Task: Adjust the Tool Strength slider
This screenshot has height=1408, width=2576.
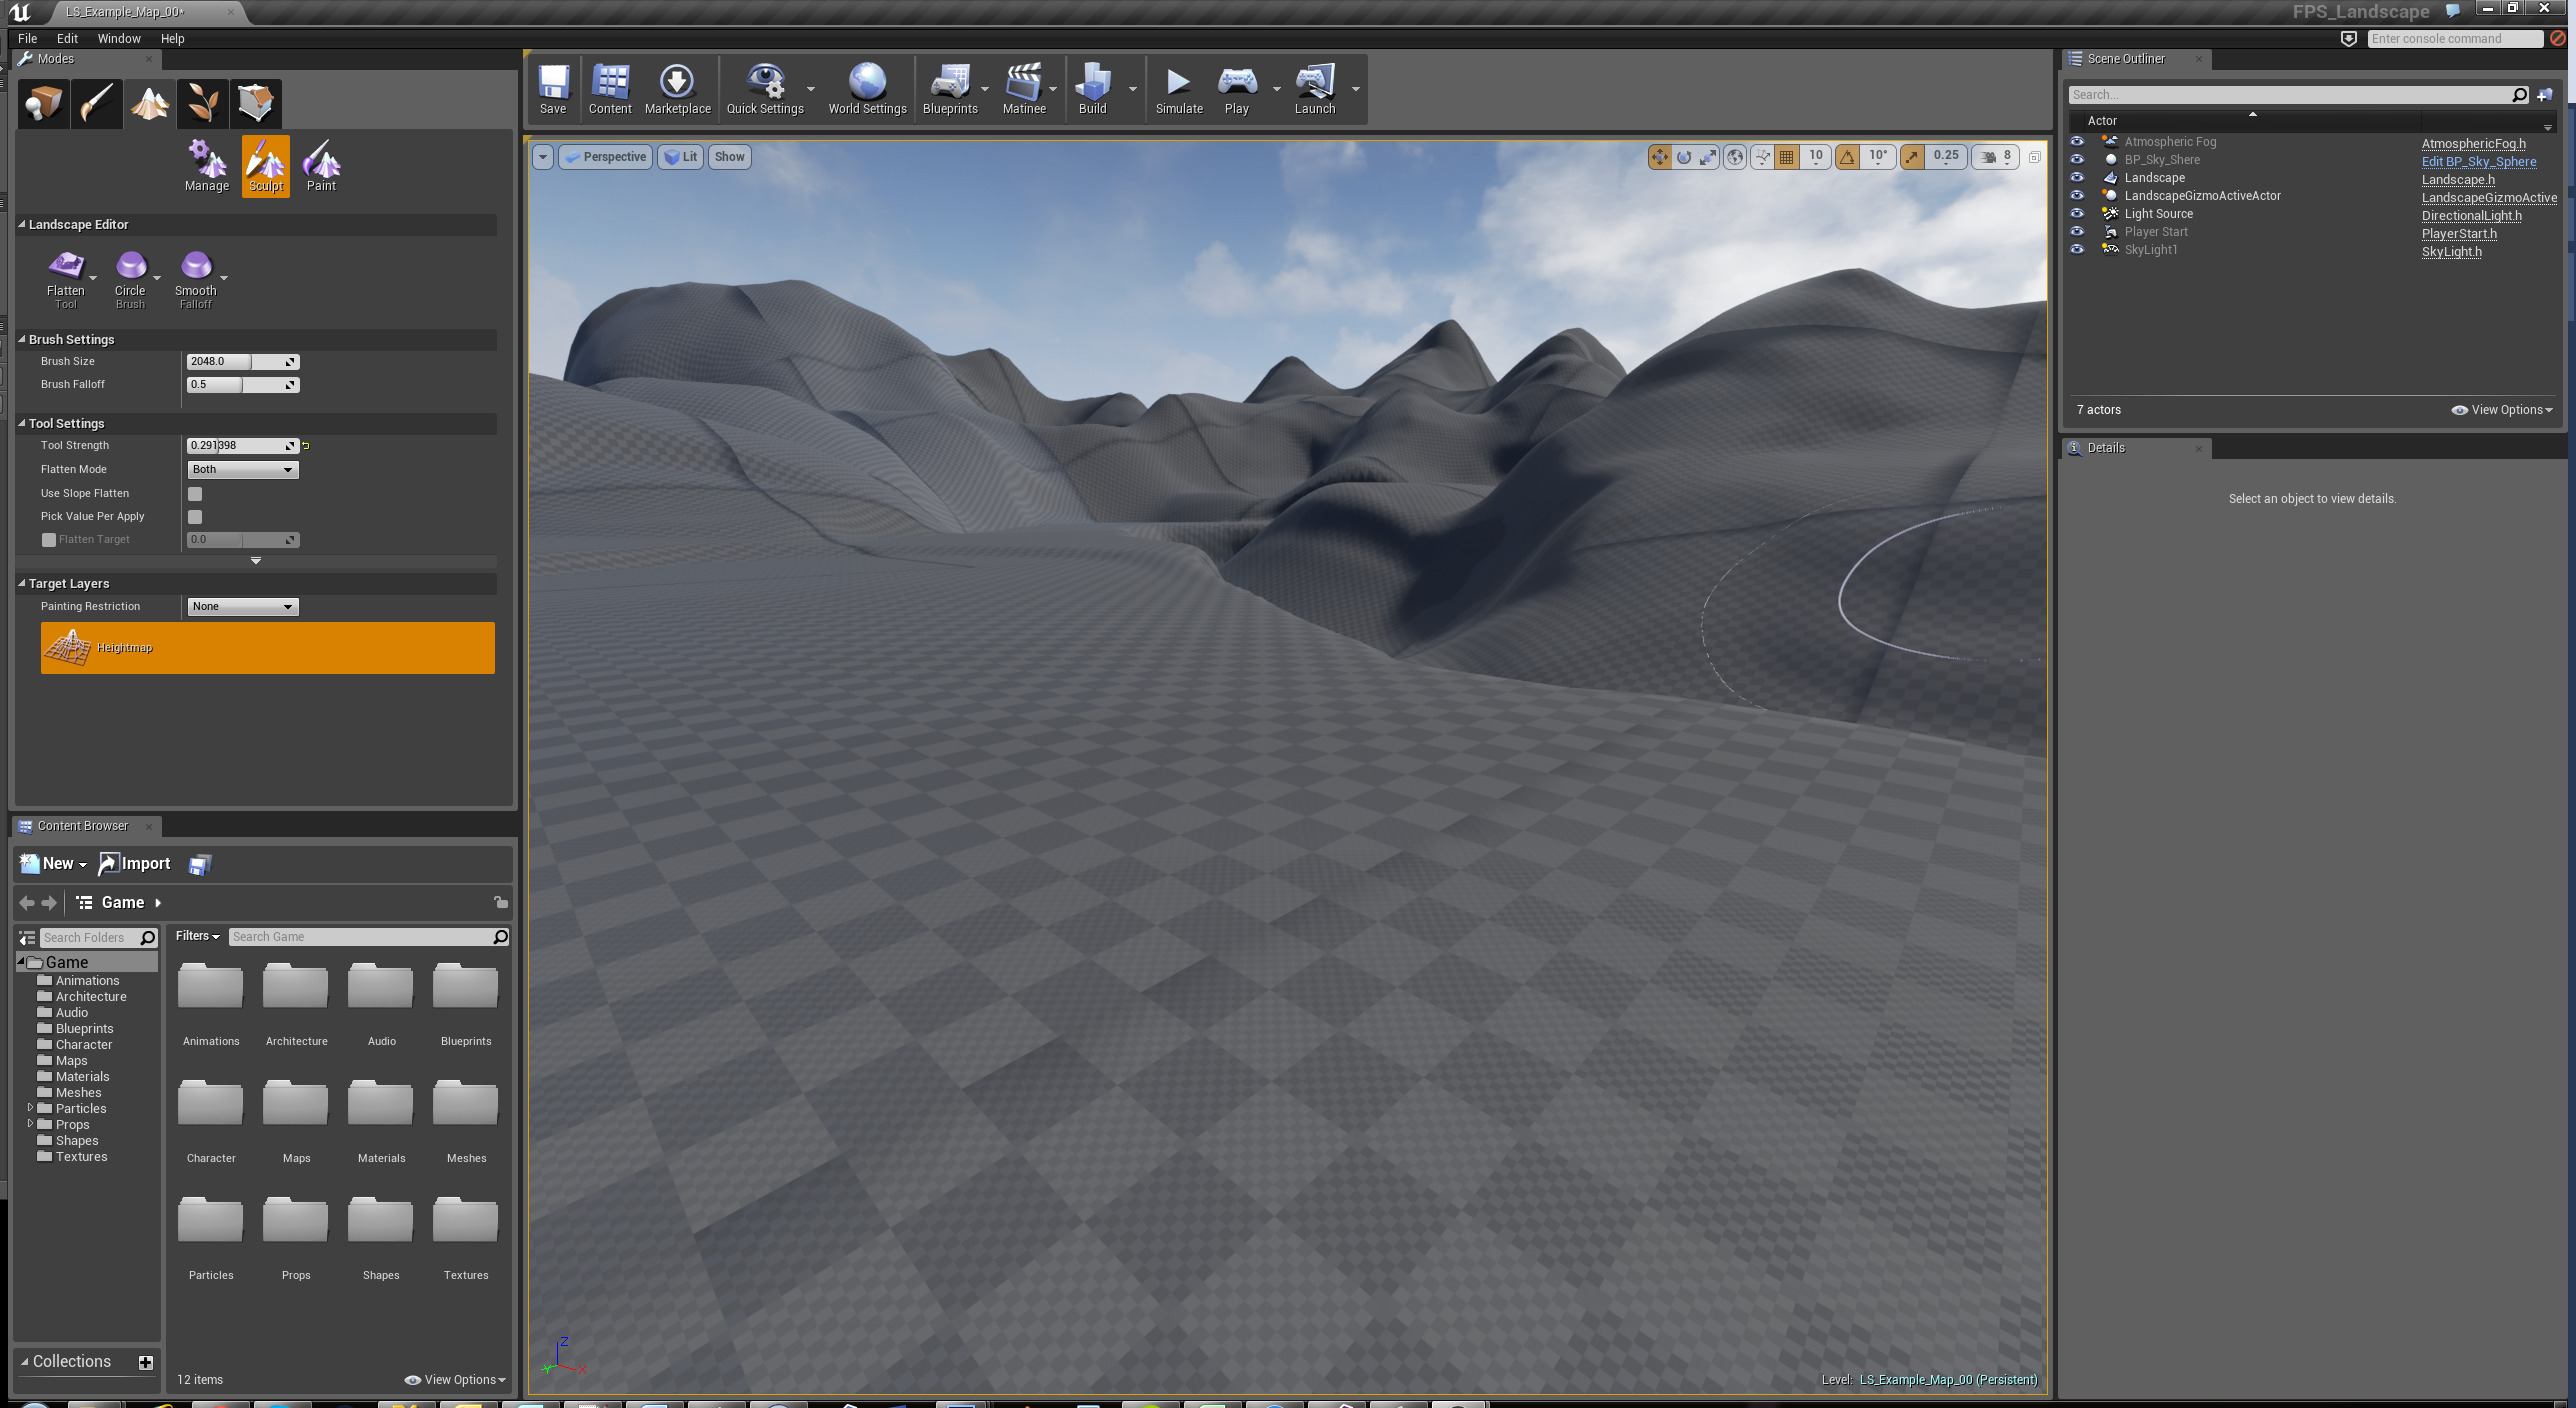Action: [240, 445]
